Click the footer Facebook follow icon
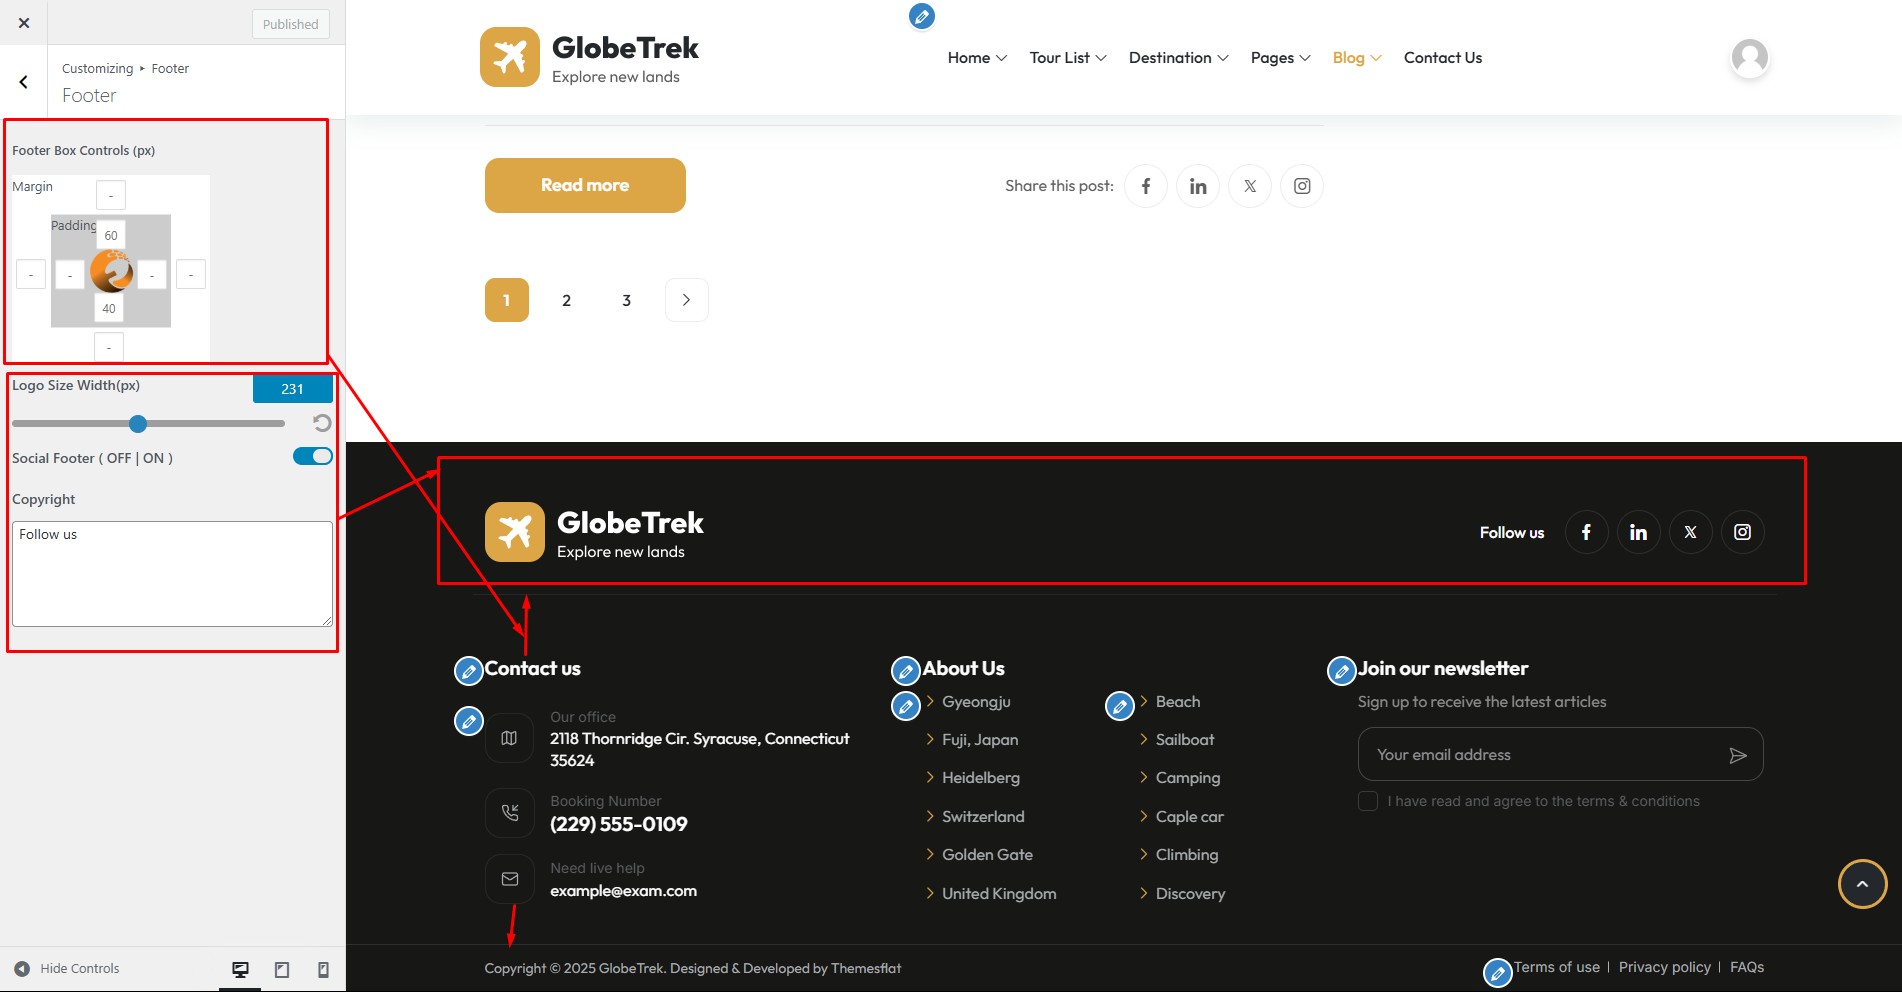 pos(1586,532)
